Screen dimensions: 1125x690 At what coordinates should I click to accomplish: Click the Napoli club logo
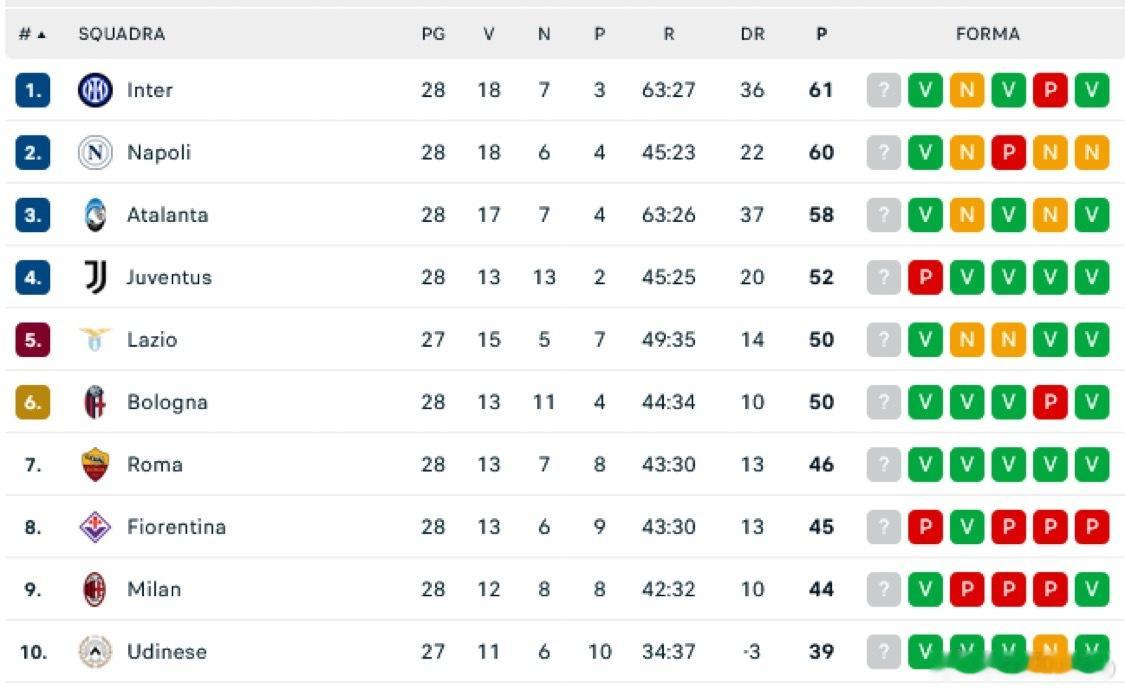[x=95, y=153]
